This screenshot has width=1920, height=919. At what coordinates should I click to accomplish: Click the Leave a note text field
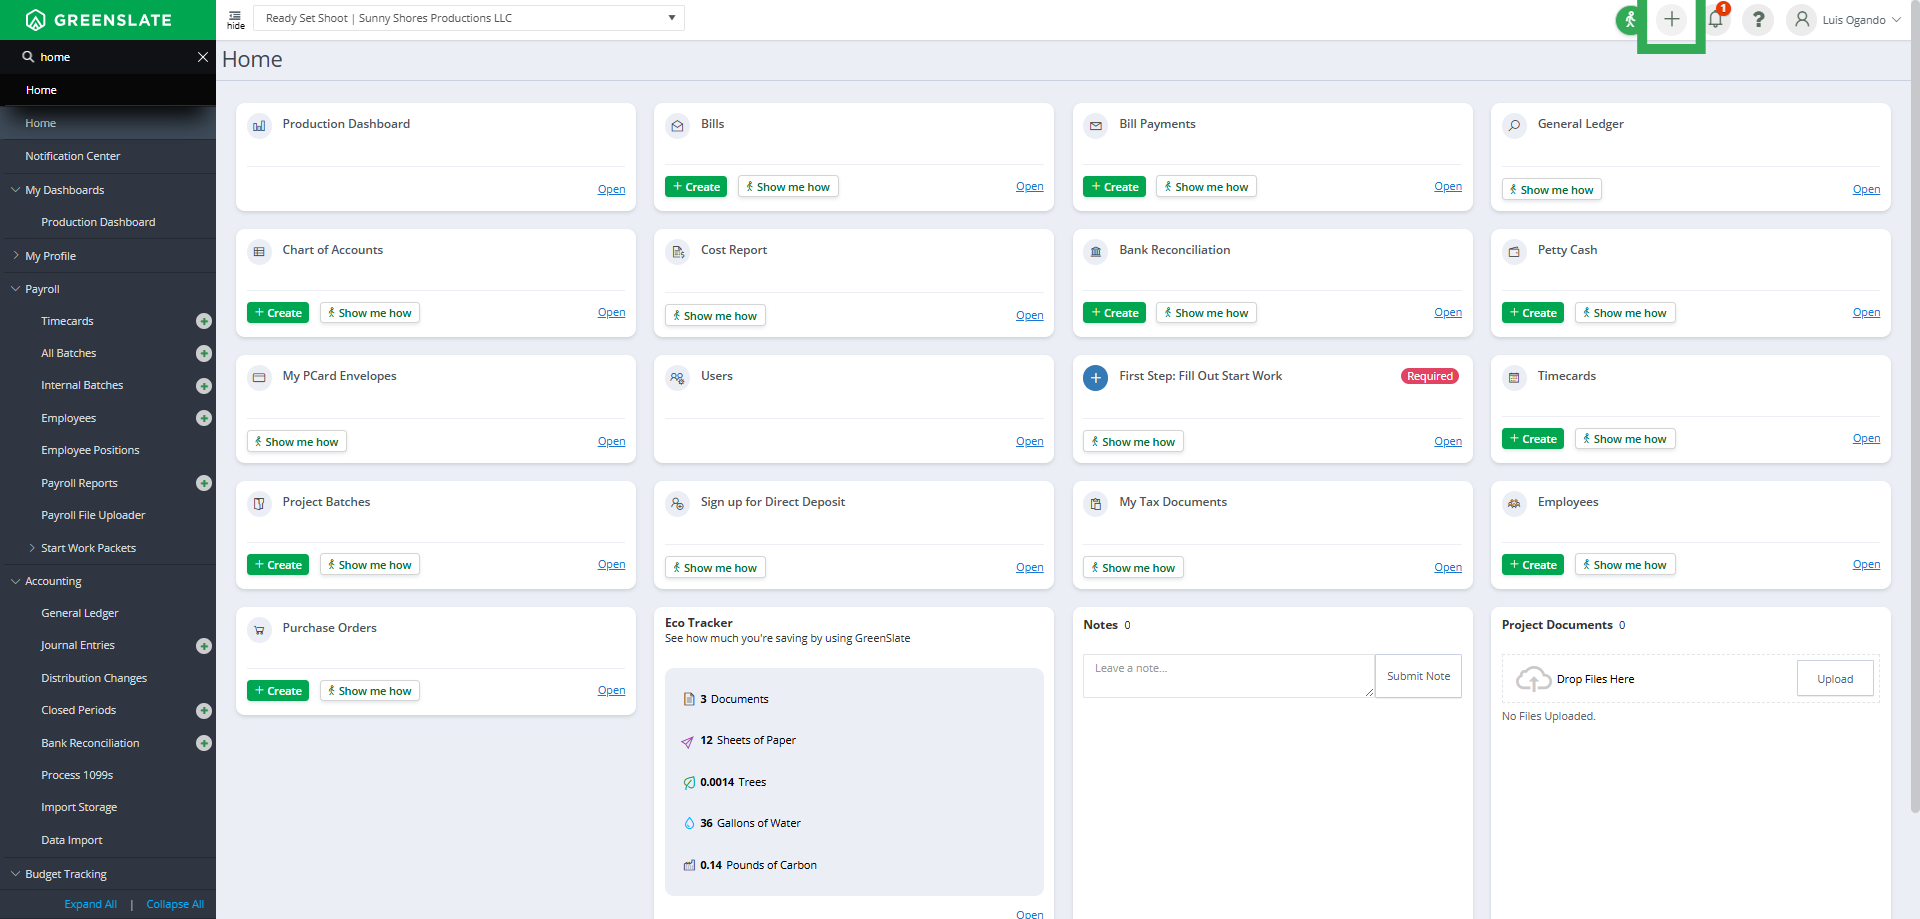[x=1228, y=676]
